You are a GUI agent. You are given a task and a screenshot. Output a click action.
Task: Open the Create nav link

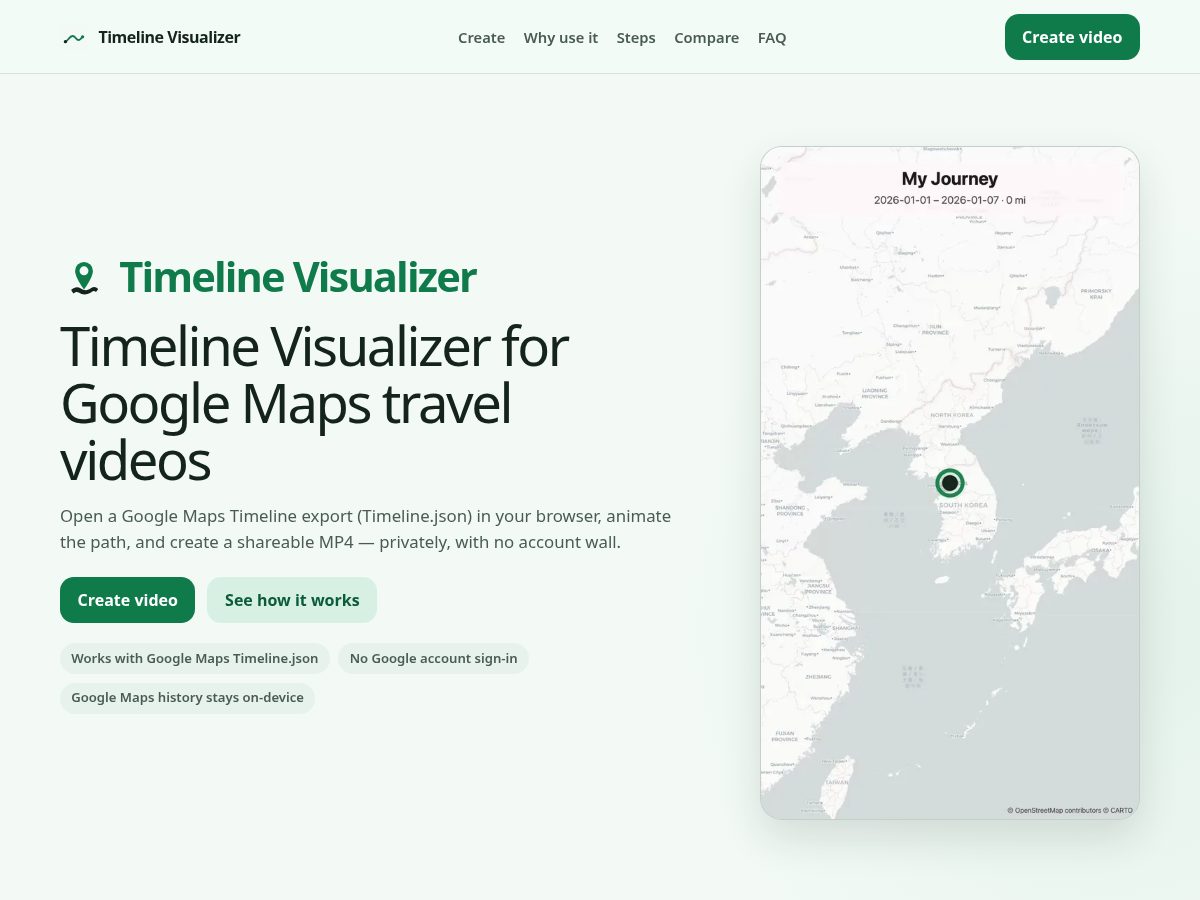pos(481,38)
